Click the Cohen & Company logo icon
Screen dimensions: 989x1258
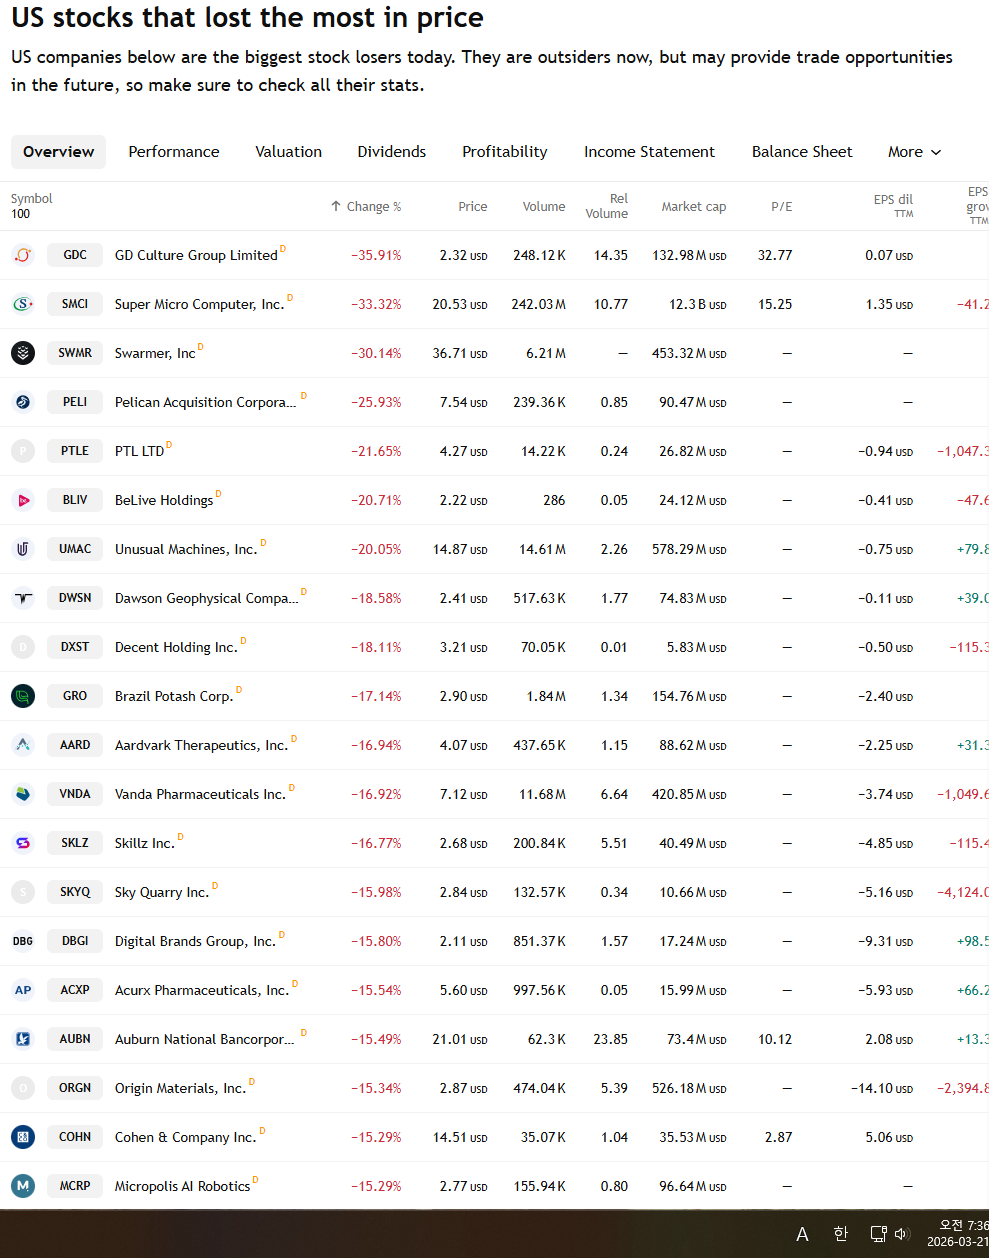23,1137
